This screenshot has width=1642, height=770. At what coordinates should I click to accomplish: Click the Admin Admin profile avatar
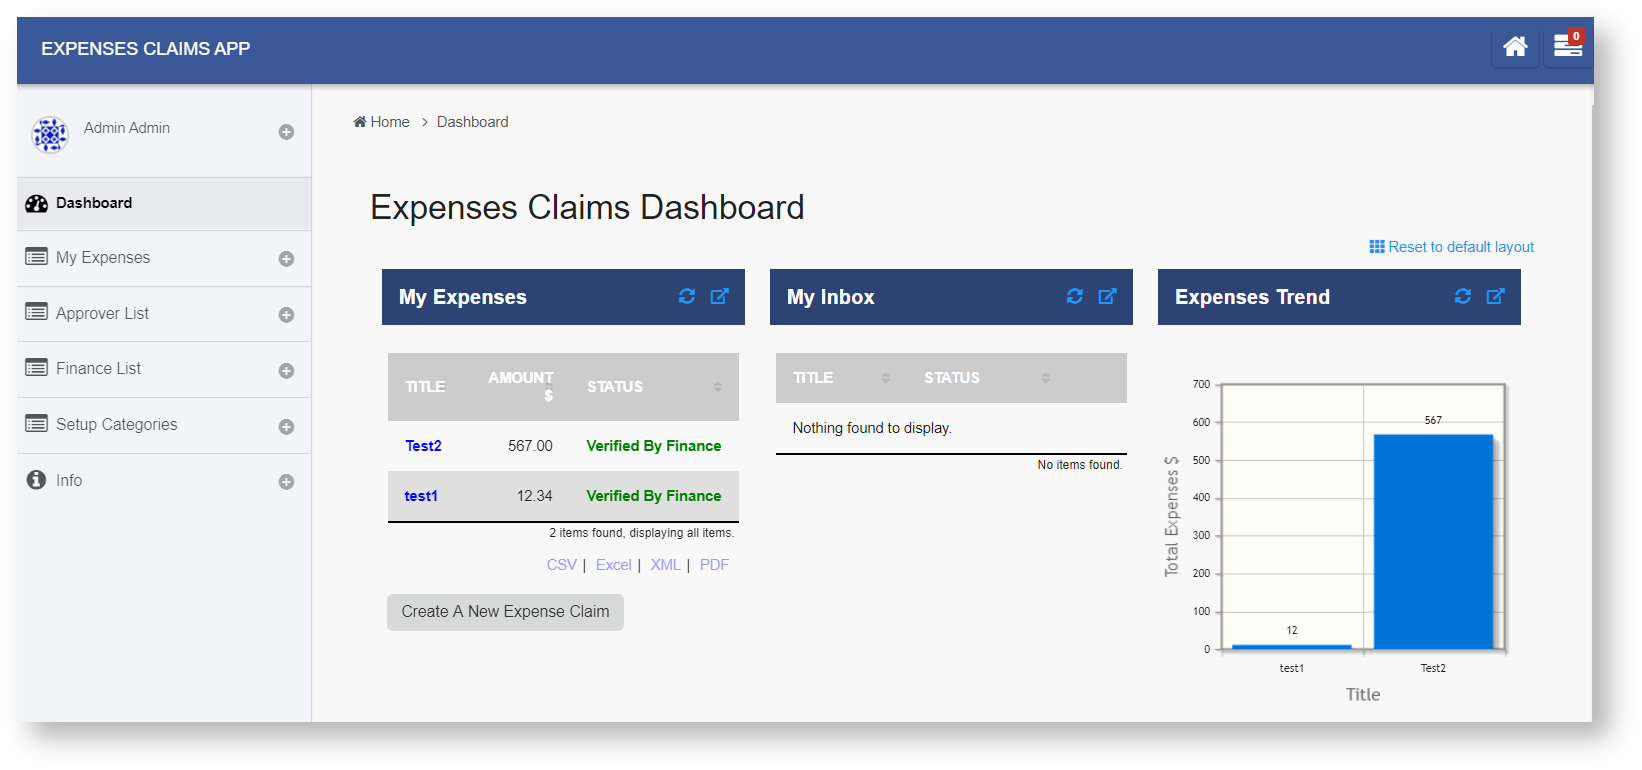[49, 135]
